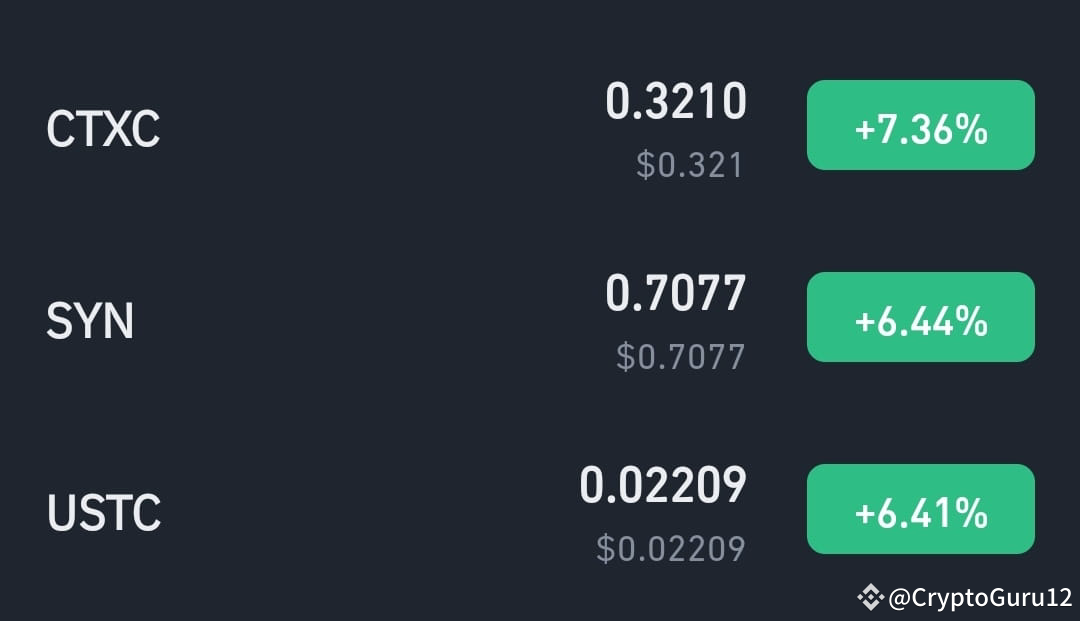Click the SYN price 0.7077
Screen dimensions: 1080x621
click(x=675, y=293)
